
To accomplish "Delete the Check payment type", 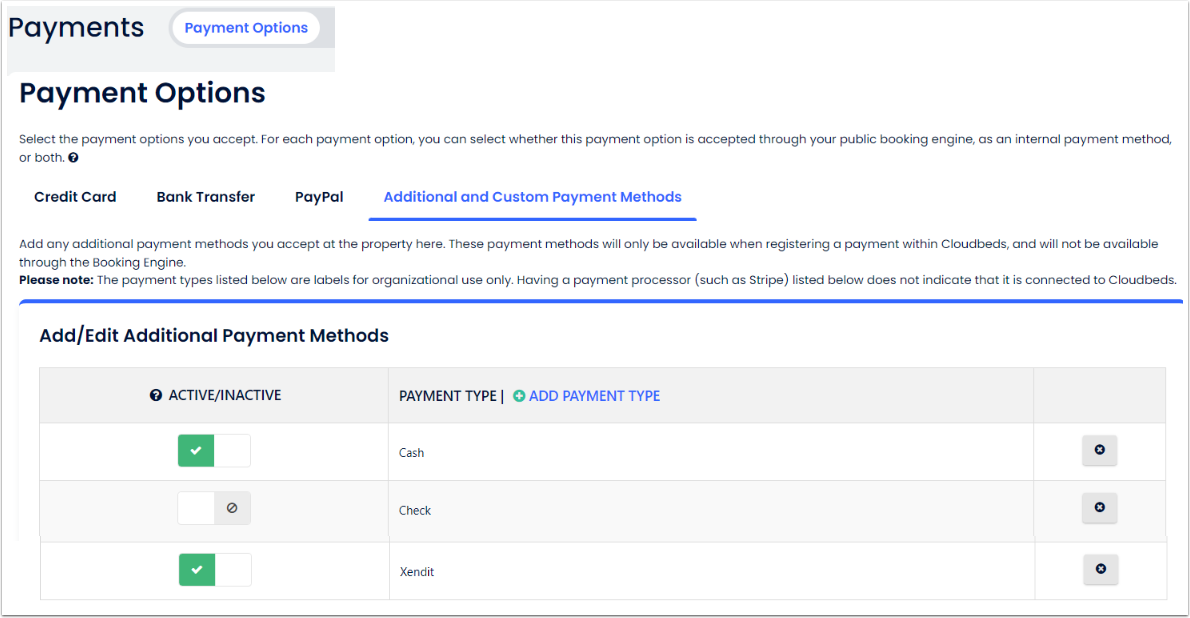I will pos(1099,508).
